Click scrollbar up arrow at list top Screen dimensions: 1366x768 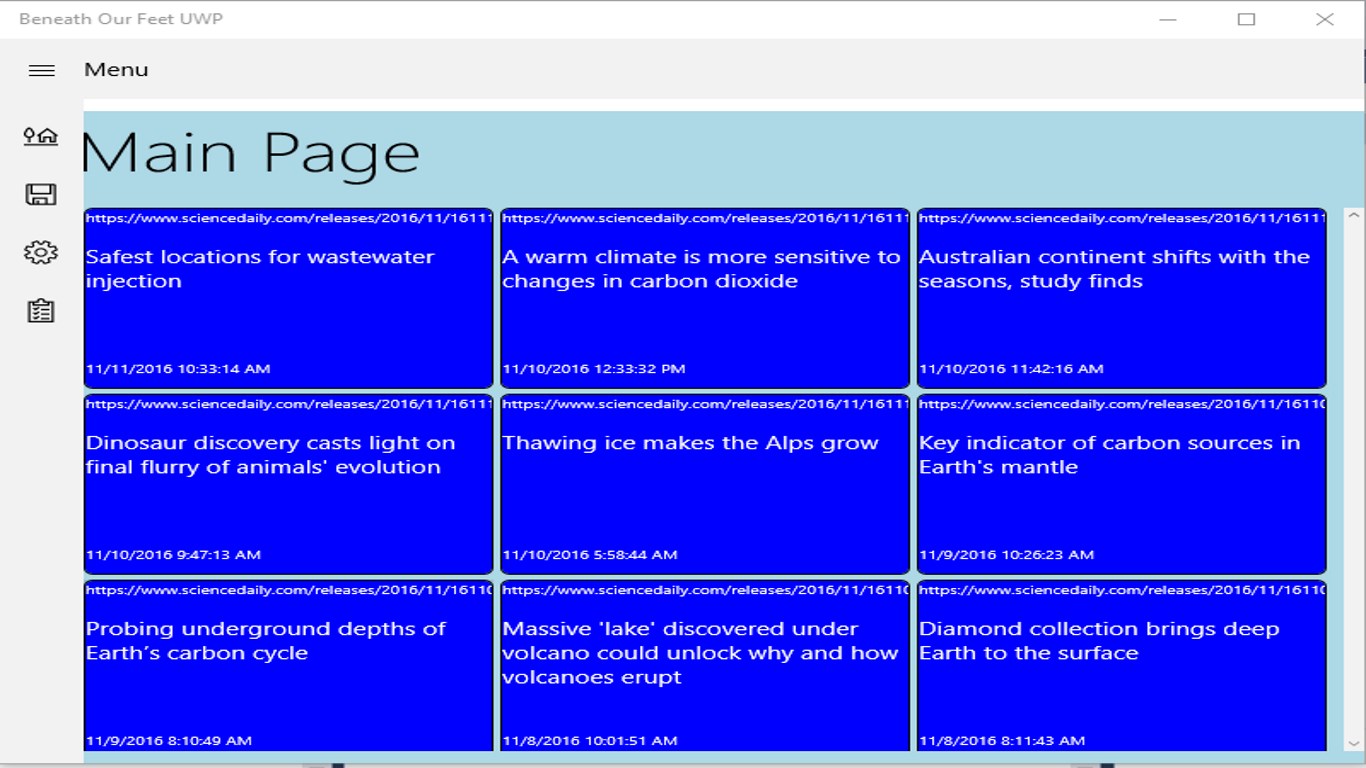click(x=1355, y=216)
